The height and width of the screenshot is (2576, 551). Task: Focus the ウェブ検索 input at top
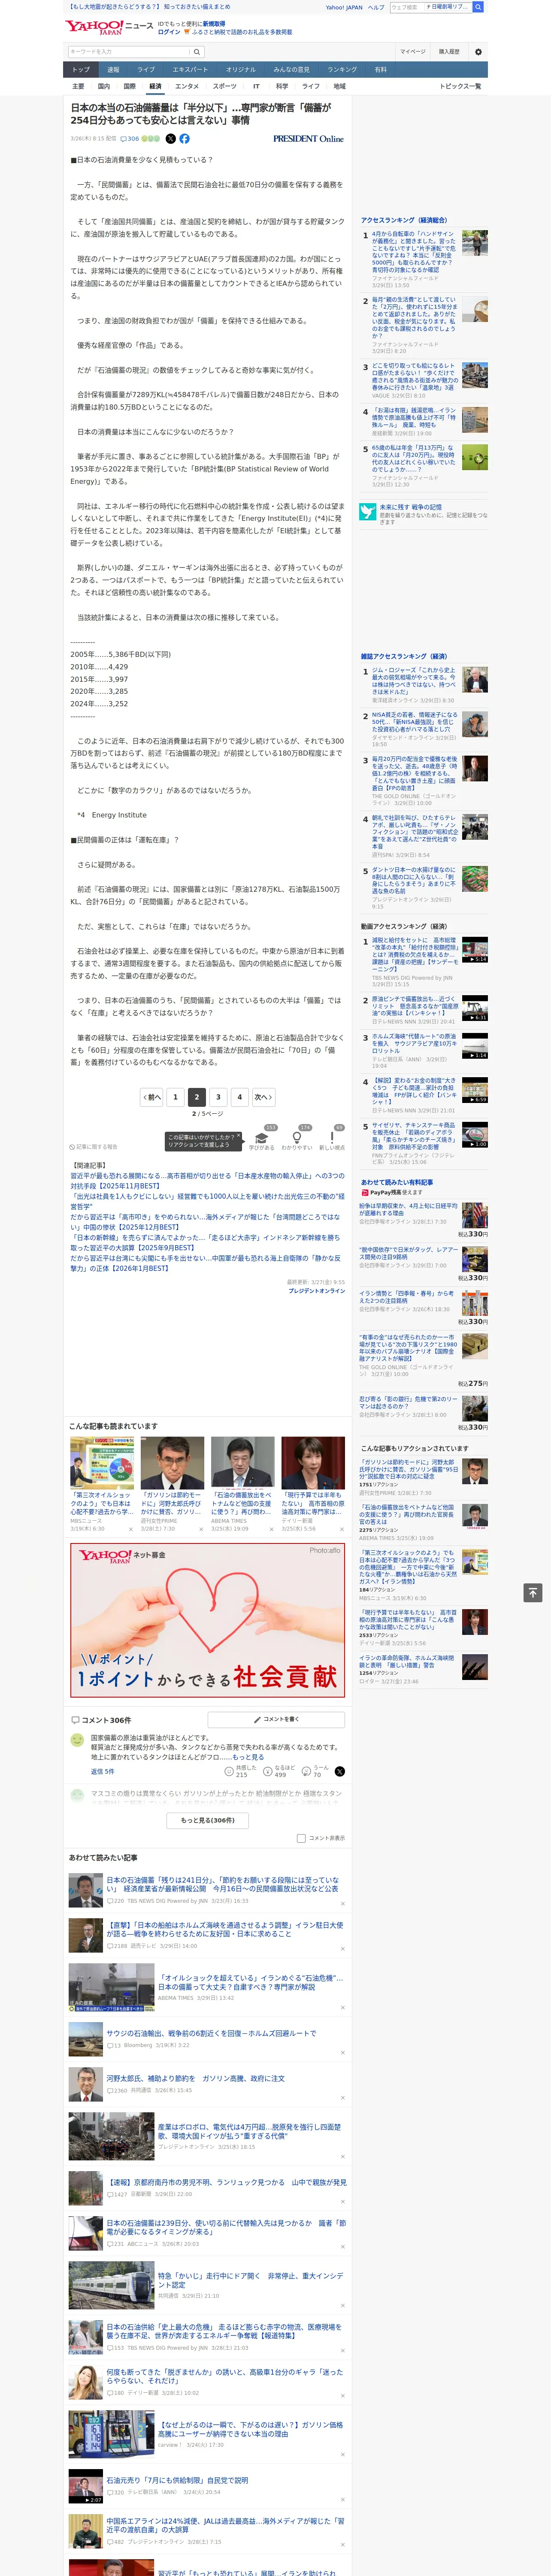point(406,7)
